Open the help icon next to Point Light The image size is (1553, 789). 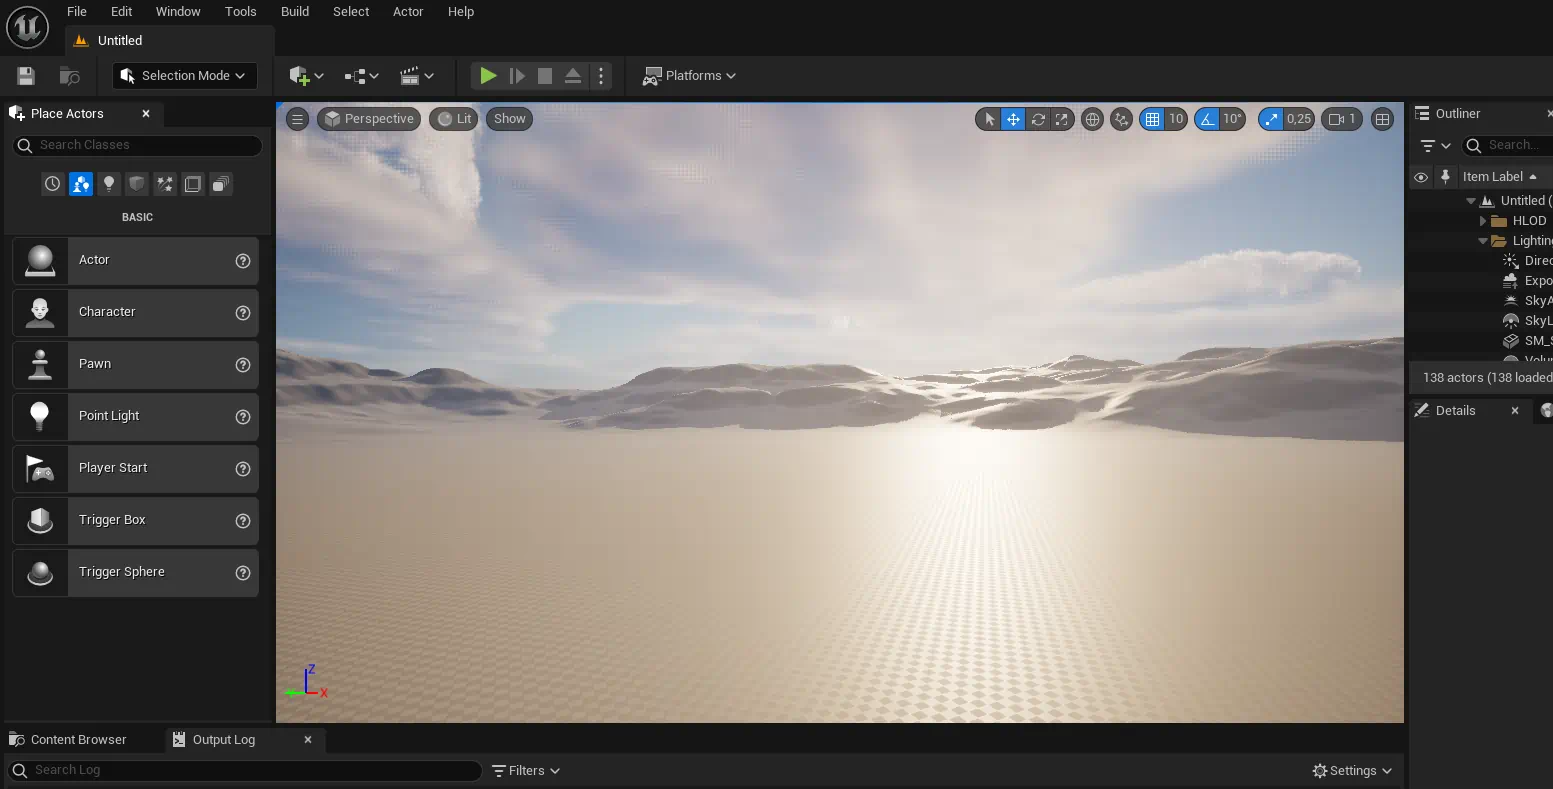point(242,417)
